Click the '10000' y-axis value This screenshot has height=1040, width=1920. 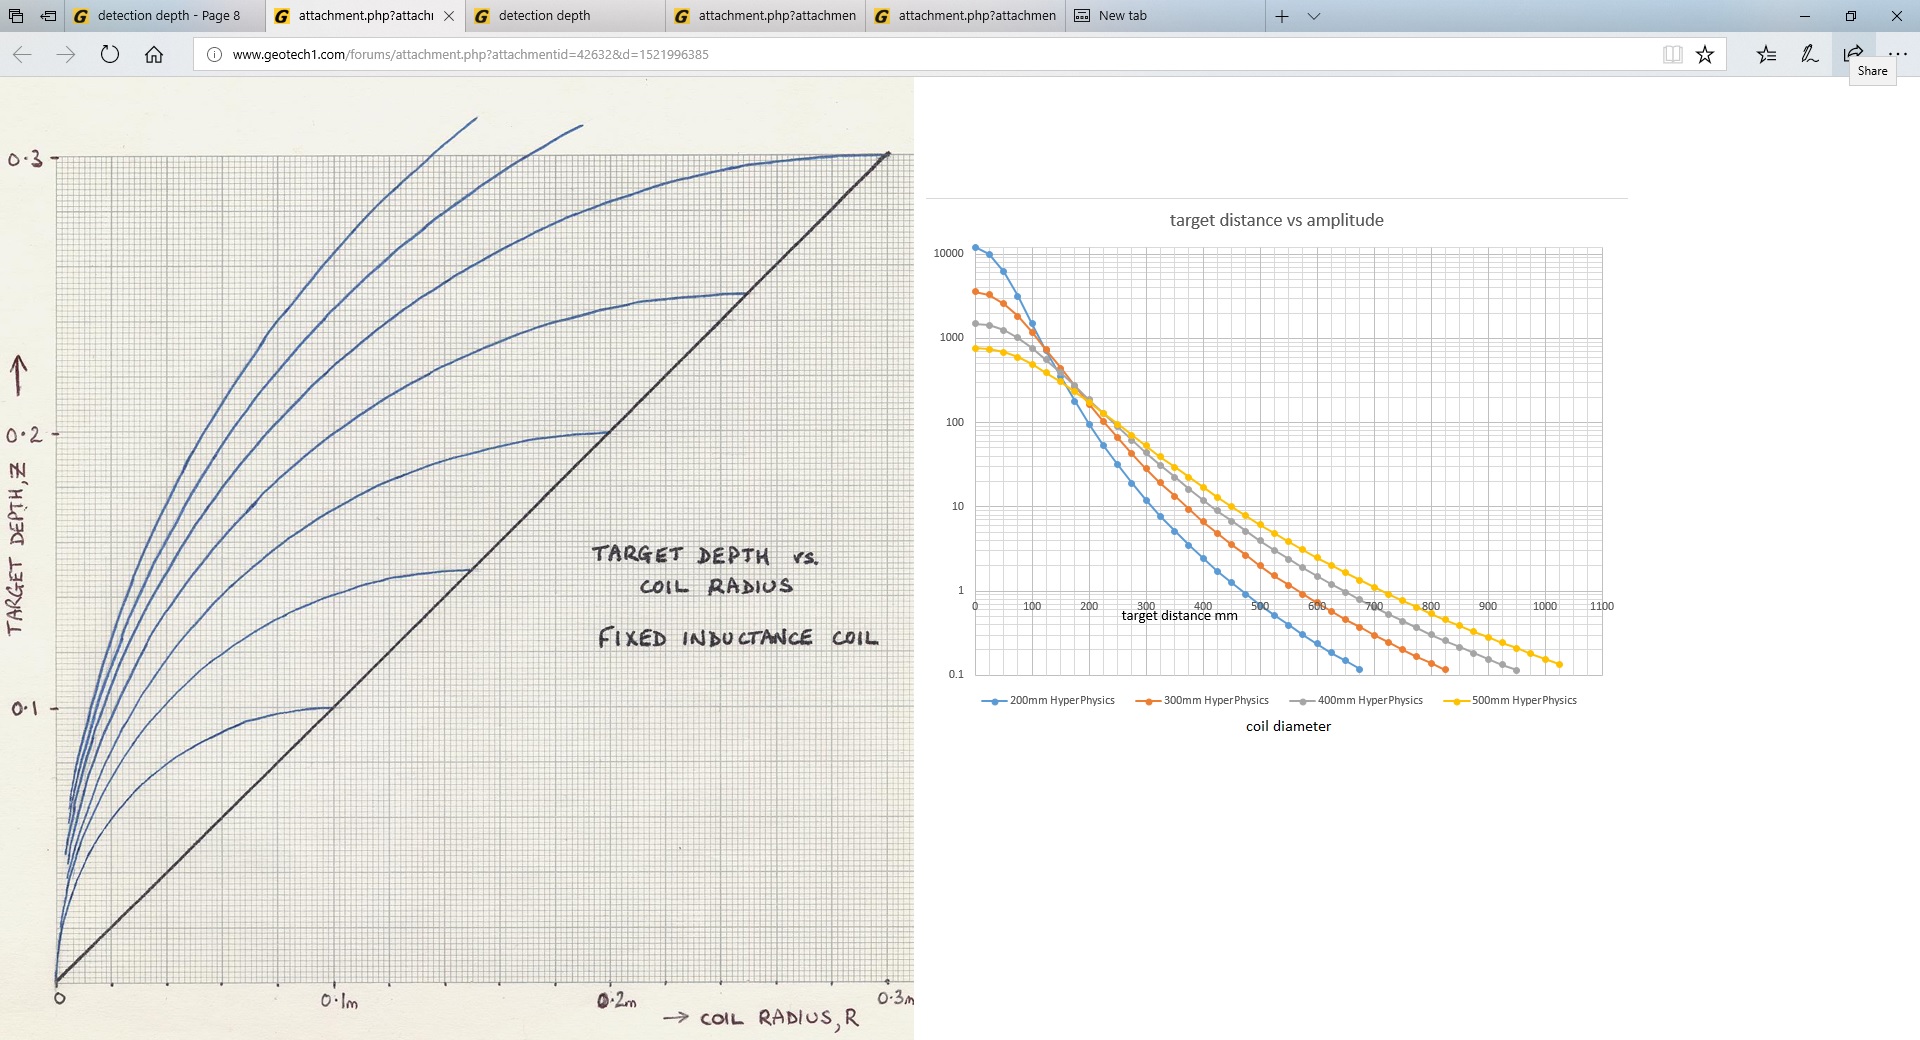pos(948,253)
